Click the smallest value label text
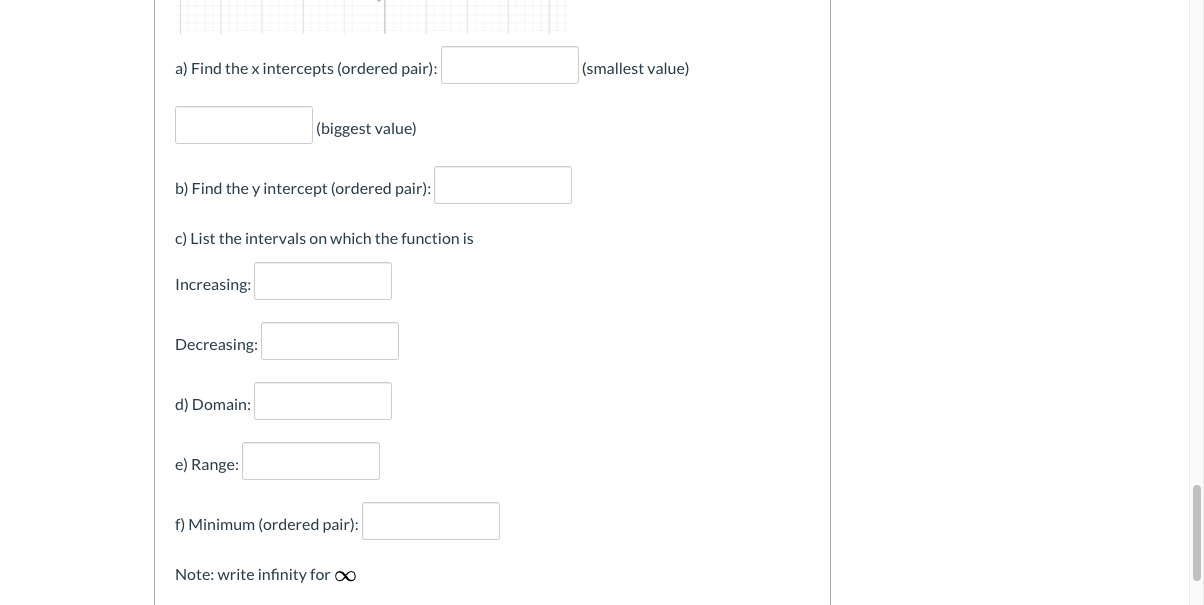Viewport: 1204px width, 605px height. click(635, 68)
